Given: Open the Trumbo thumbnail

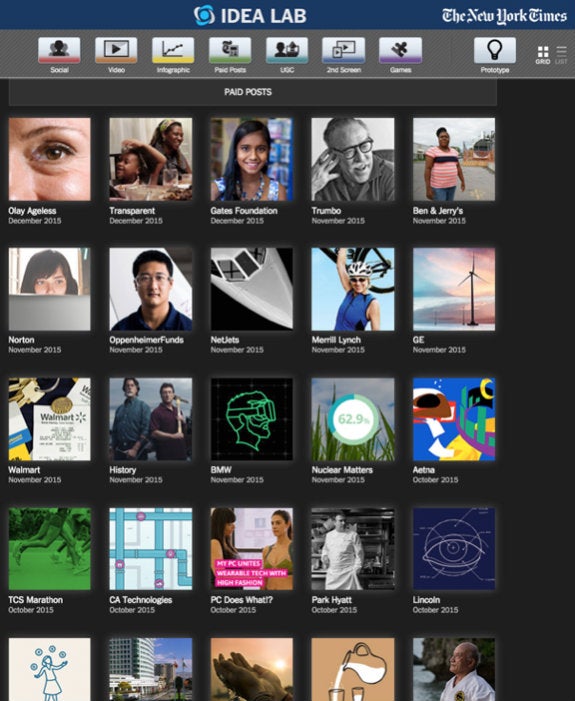Looking at the screenshot, I should 353,159.
